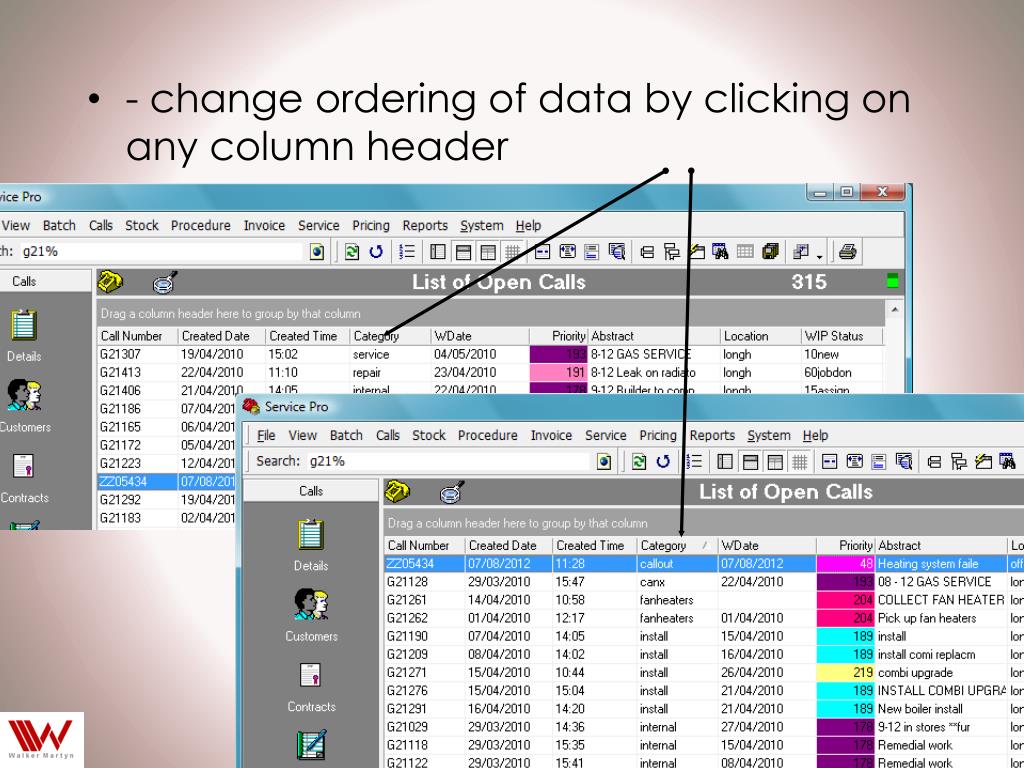
Task: Click notepad with pen icon below Contracts
Action: pos(311,745)
